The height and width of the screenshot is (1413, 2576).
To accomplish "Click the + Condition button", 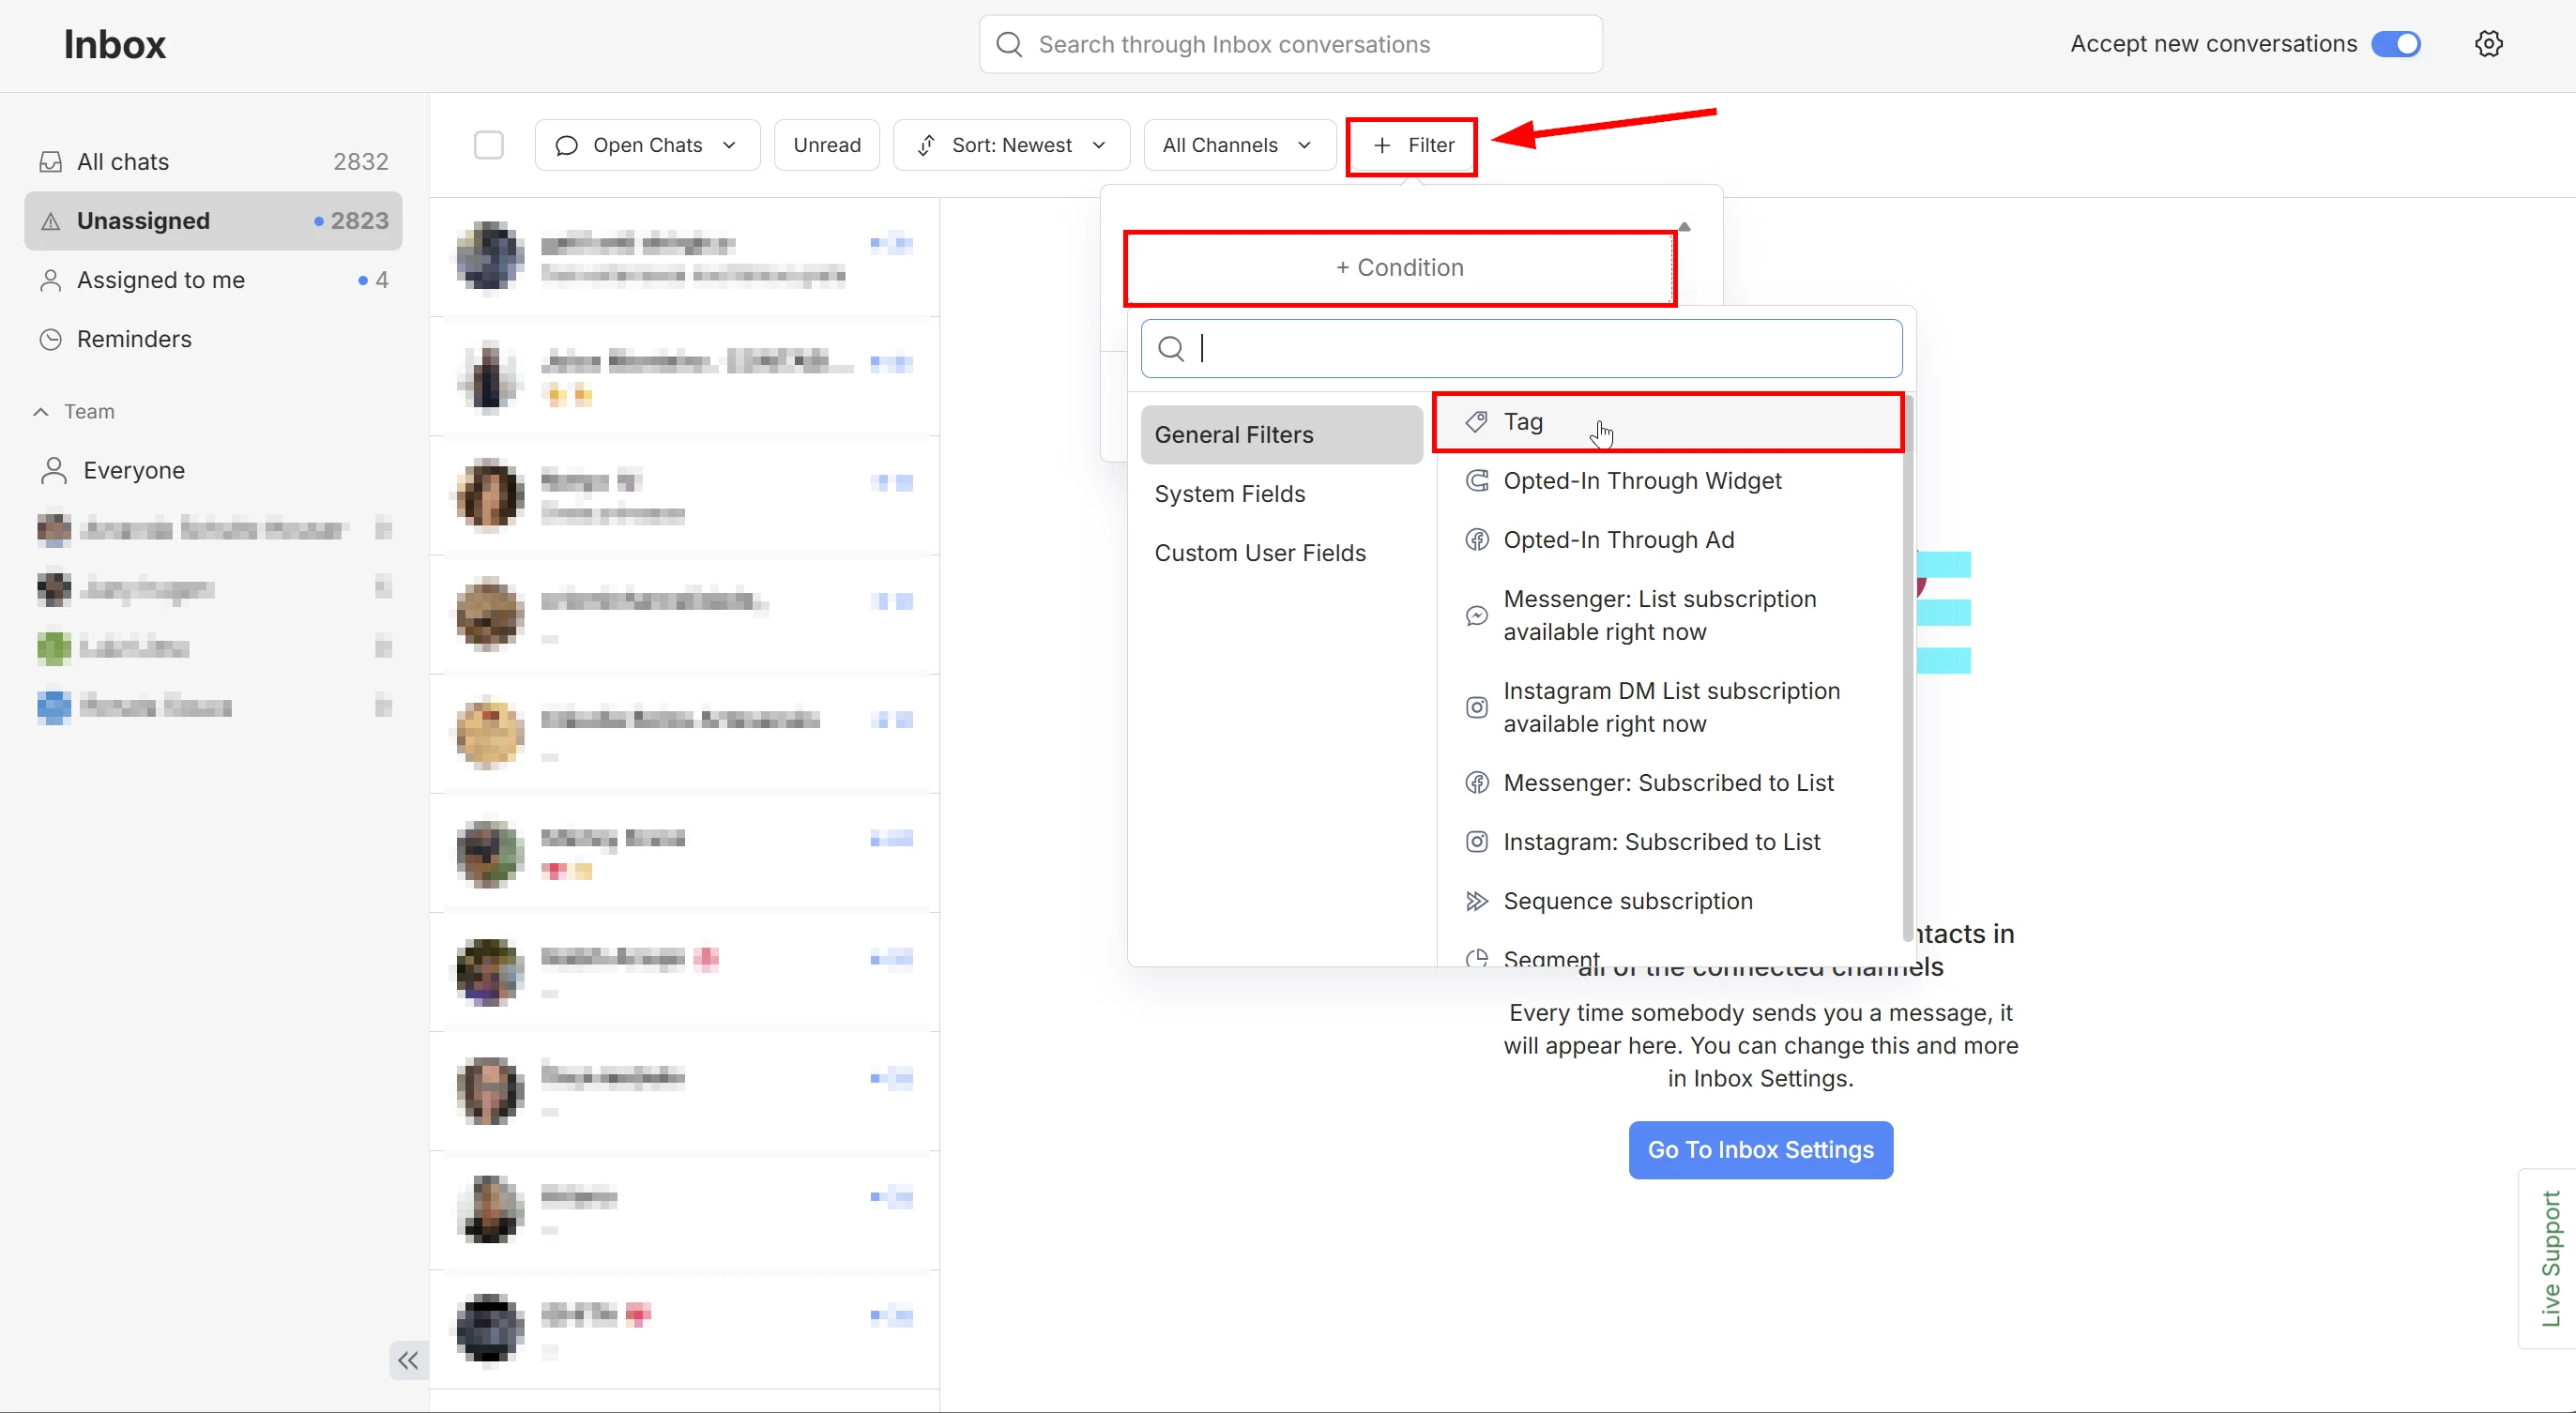I will click(1399, 268).
